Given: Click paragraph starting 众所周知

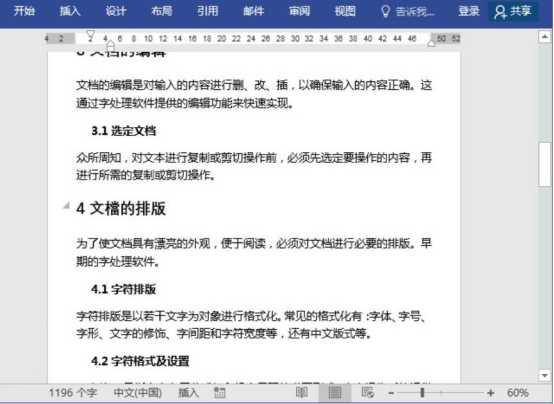Looking at the screenshot, I should 254,166.
